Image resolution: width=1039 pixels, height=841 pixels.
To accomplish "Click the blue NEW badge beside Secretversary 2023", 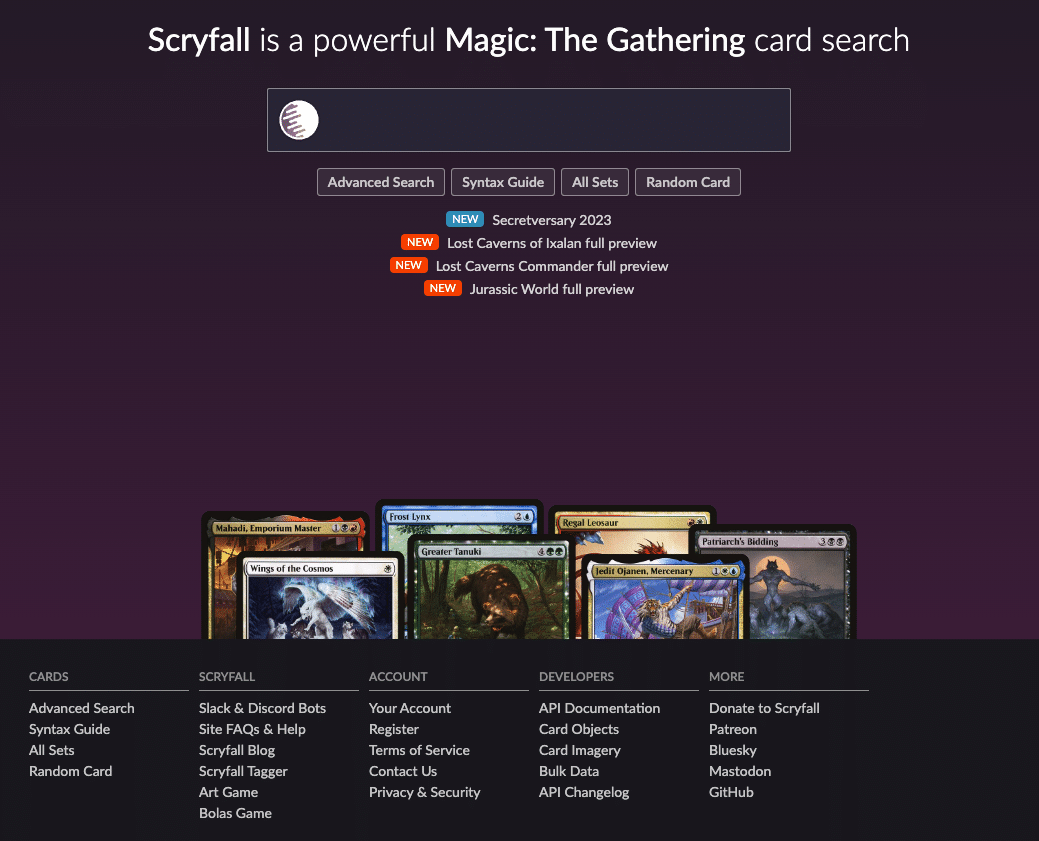I will coord(465,219).
